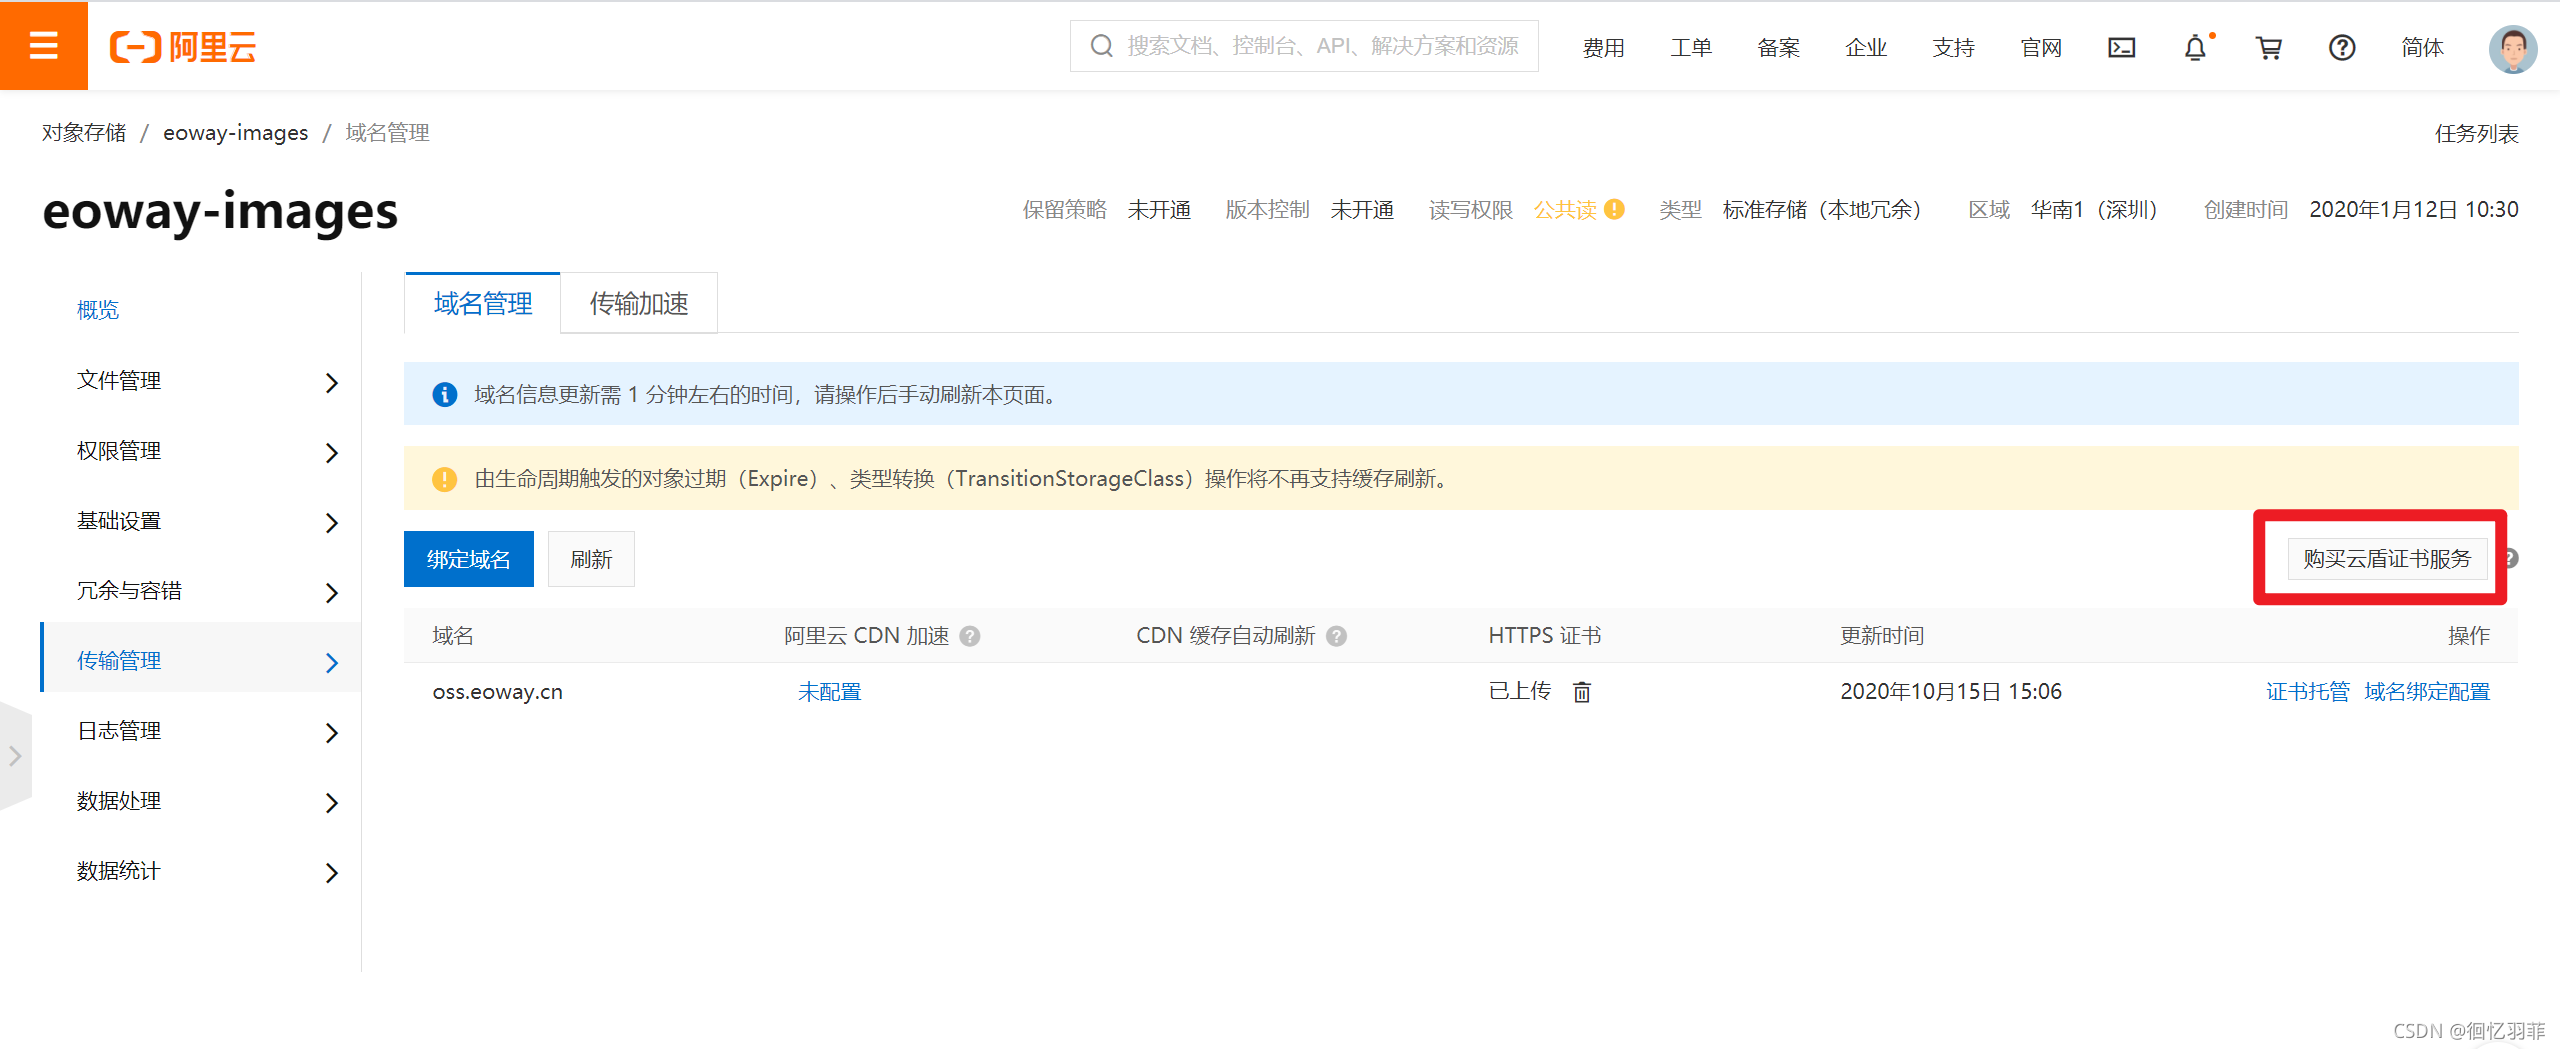Image resolution: width=2560 pixels, height=1049 pixels.
Task: Show help for 阿里云 CDN 加速 column
Action: tap(970, 636)
